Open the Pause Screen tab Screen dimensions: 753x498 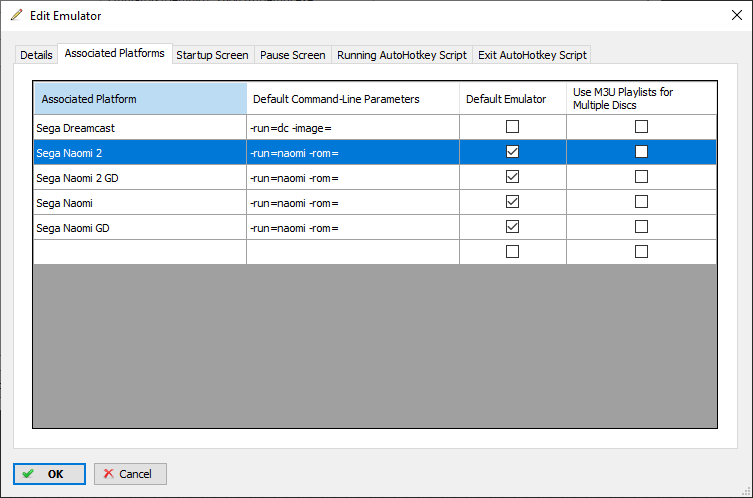point(293,55)
